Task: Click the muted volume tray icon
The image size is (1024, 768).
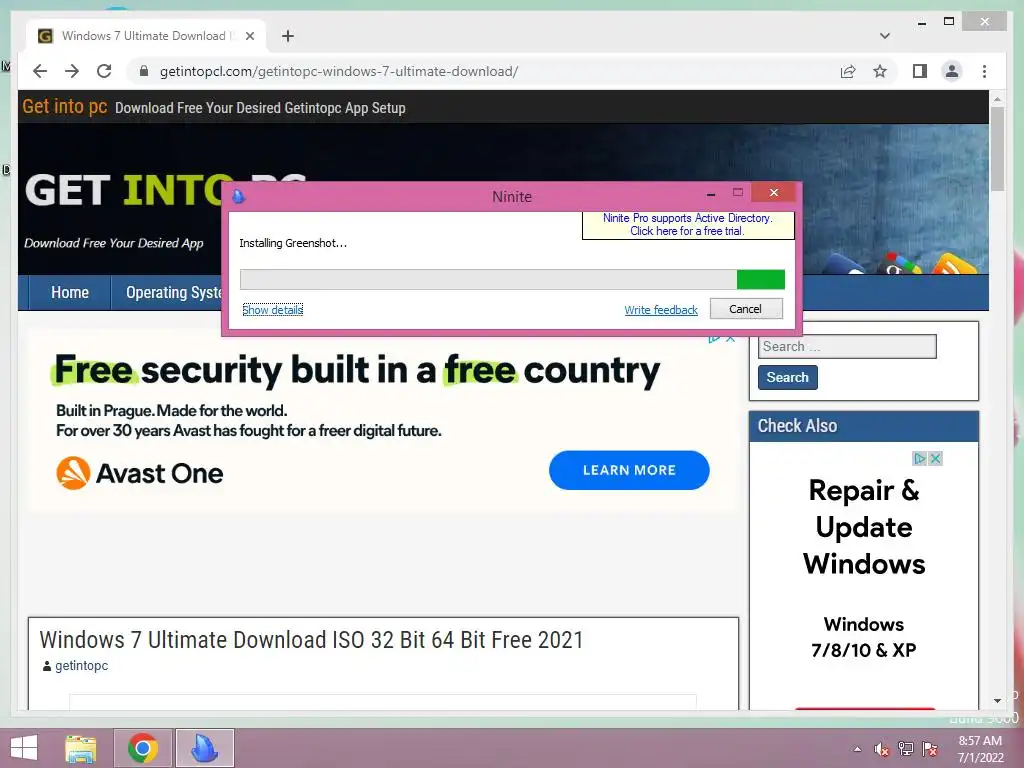Action: point(882,749)
